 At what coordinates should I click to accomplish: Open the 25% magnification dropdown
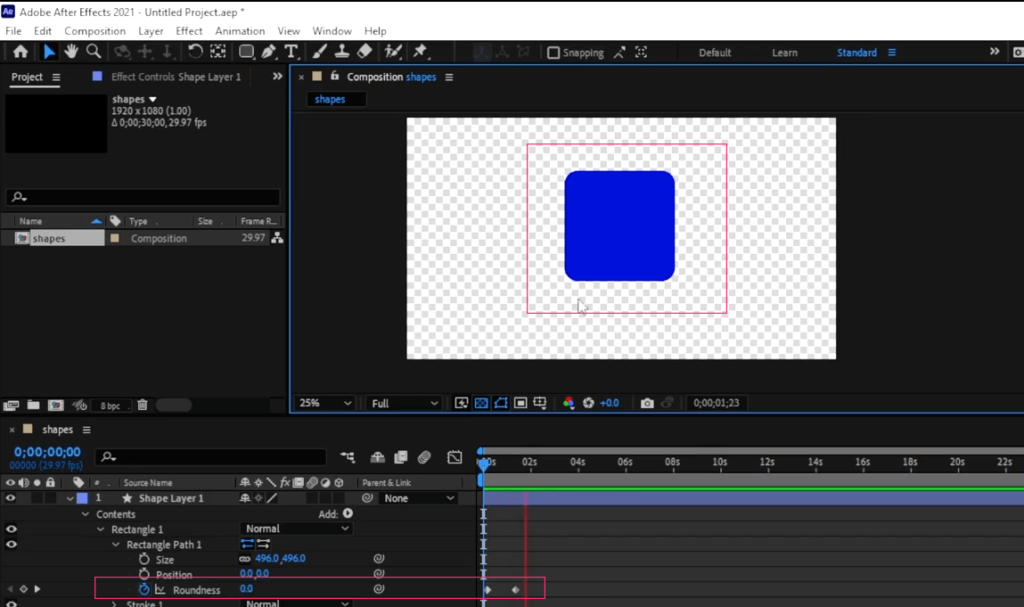coord(322,402)
